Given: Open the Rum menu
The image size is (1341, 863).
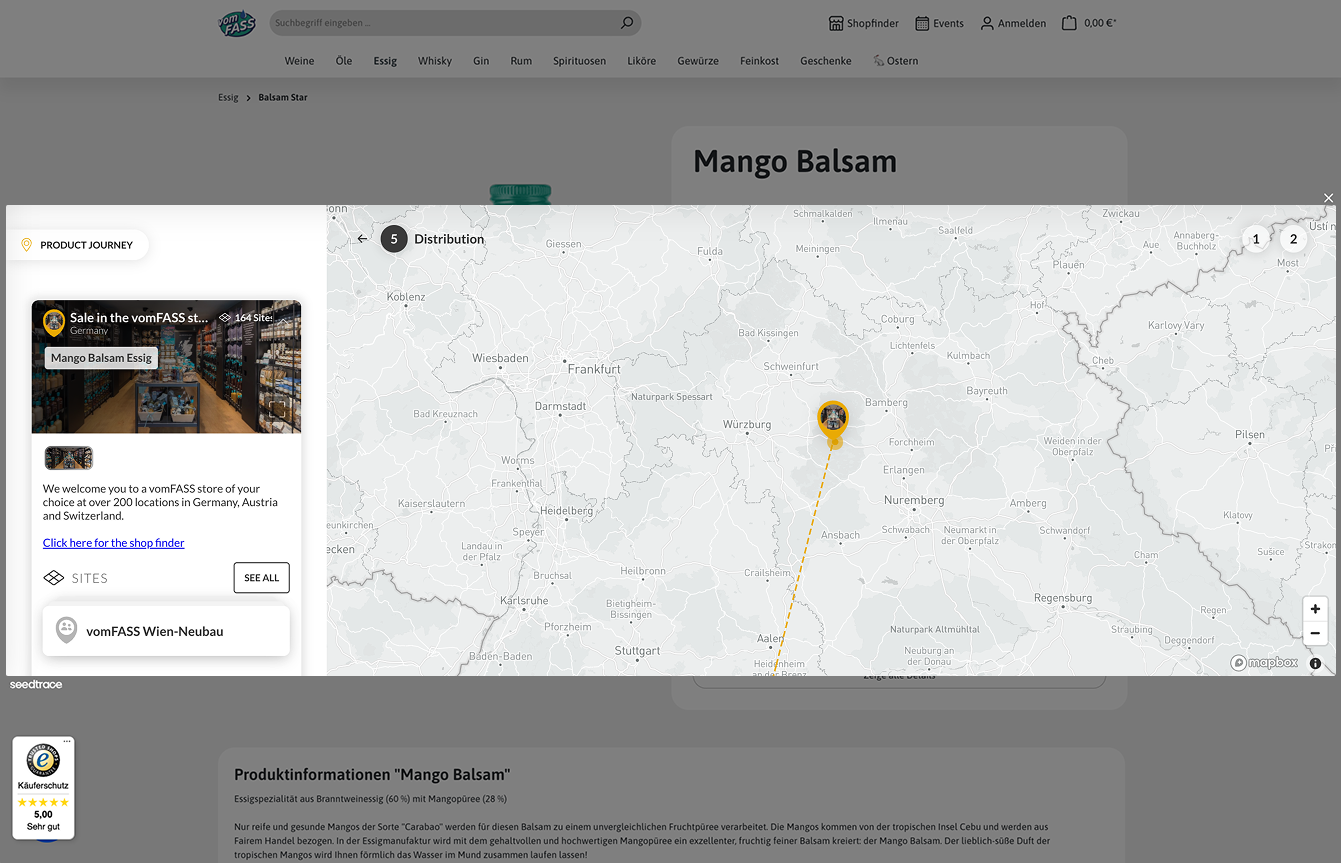Looking at the screenshot, I should pos(521,61).
